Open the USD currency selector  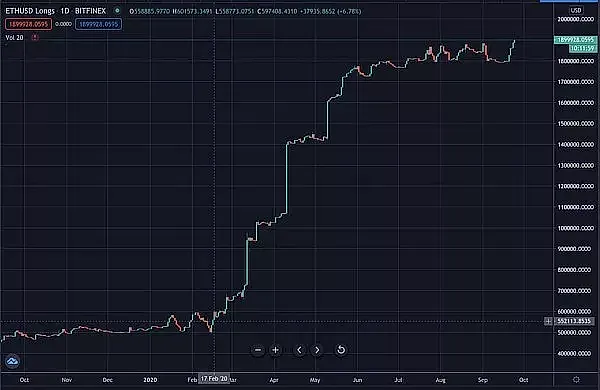576,10
